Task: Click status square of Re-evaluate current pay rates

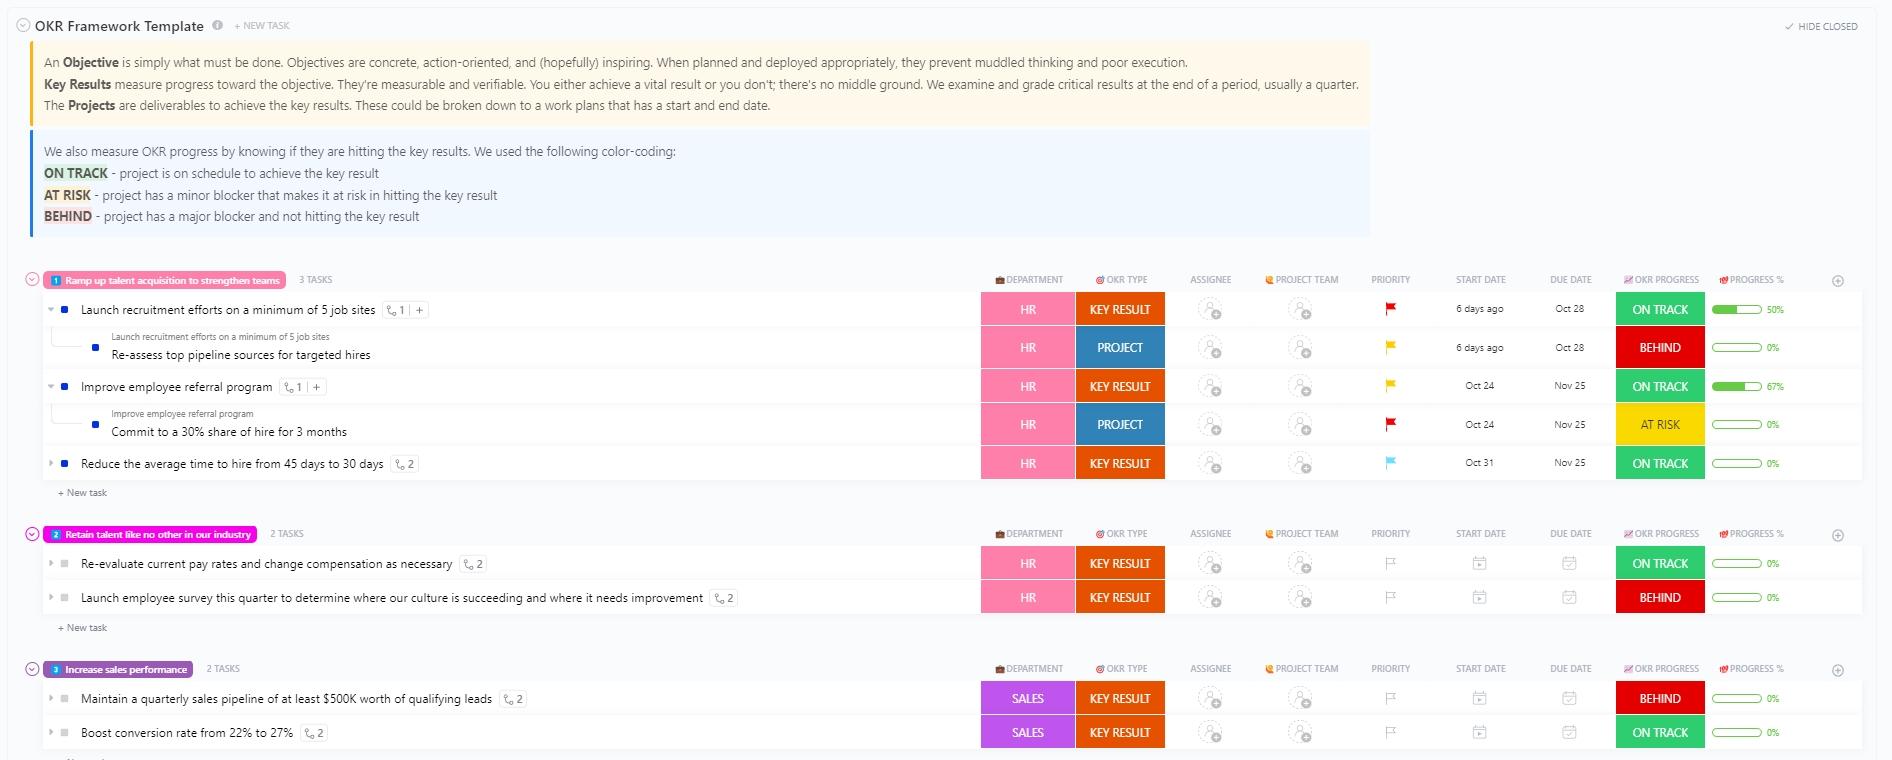Action: pyautogui.click(x=65, y=564)
